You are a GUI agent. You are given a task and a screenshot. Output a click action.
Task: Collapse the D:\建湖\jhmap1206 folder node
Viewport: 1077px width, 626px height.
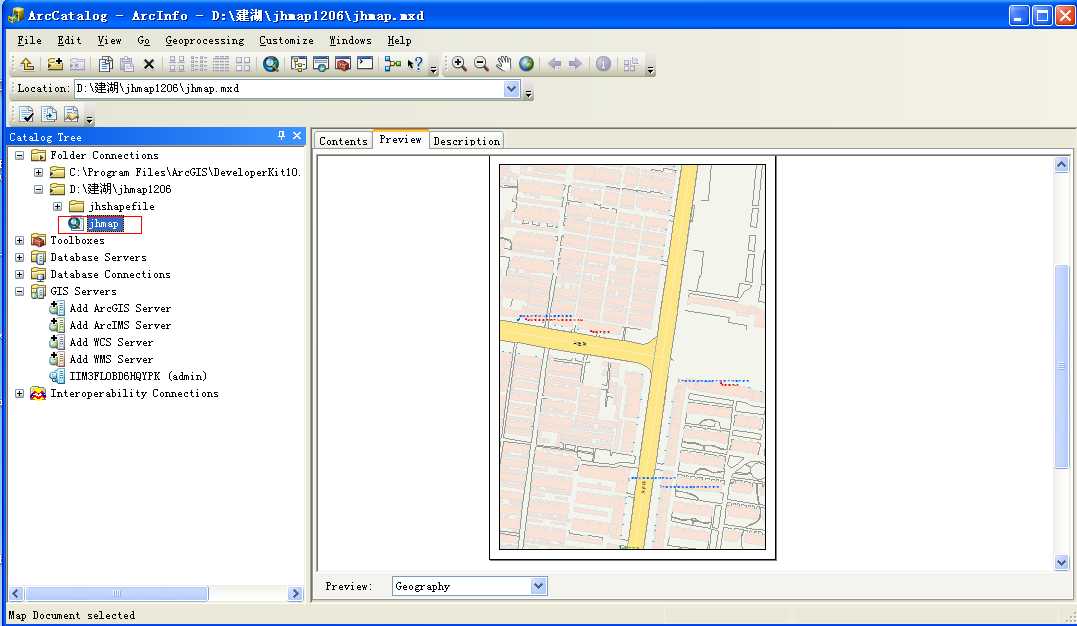(x=38, y=190)
